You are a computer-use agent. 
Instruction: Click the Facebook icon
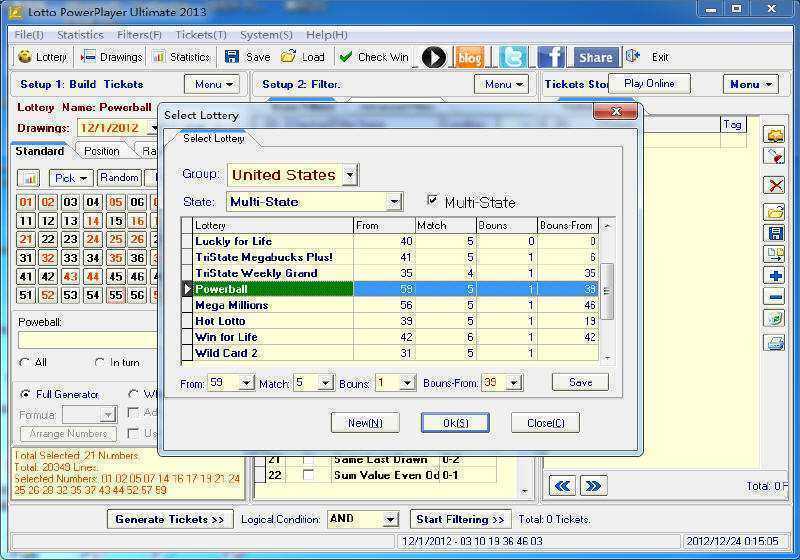pos(551,57)
